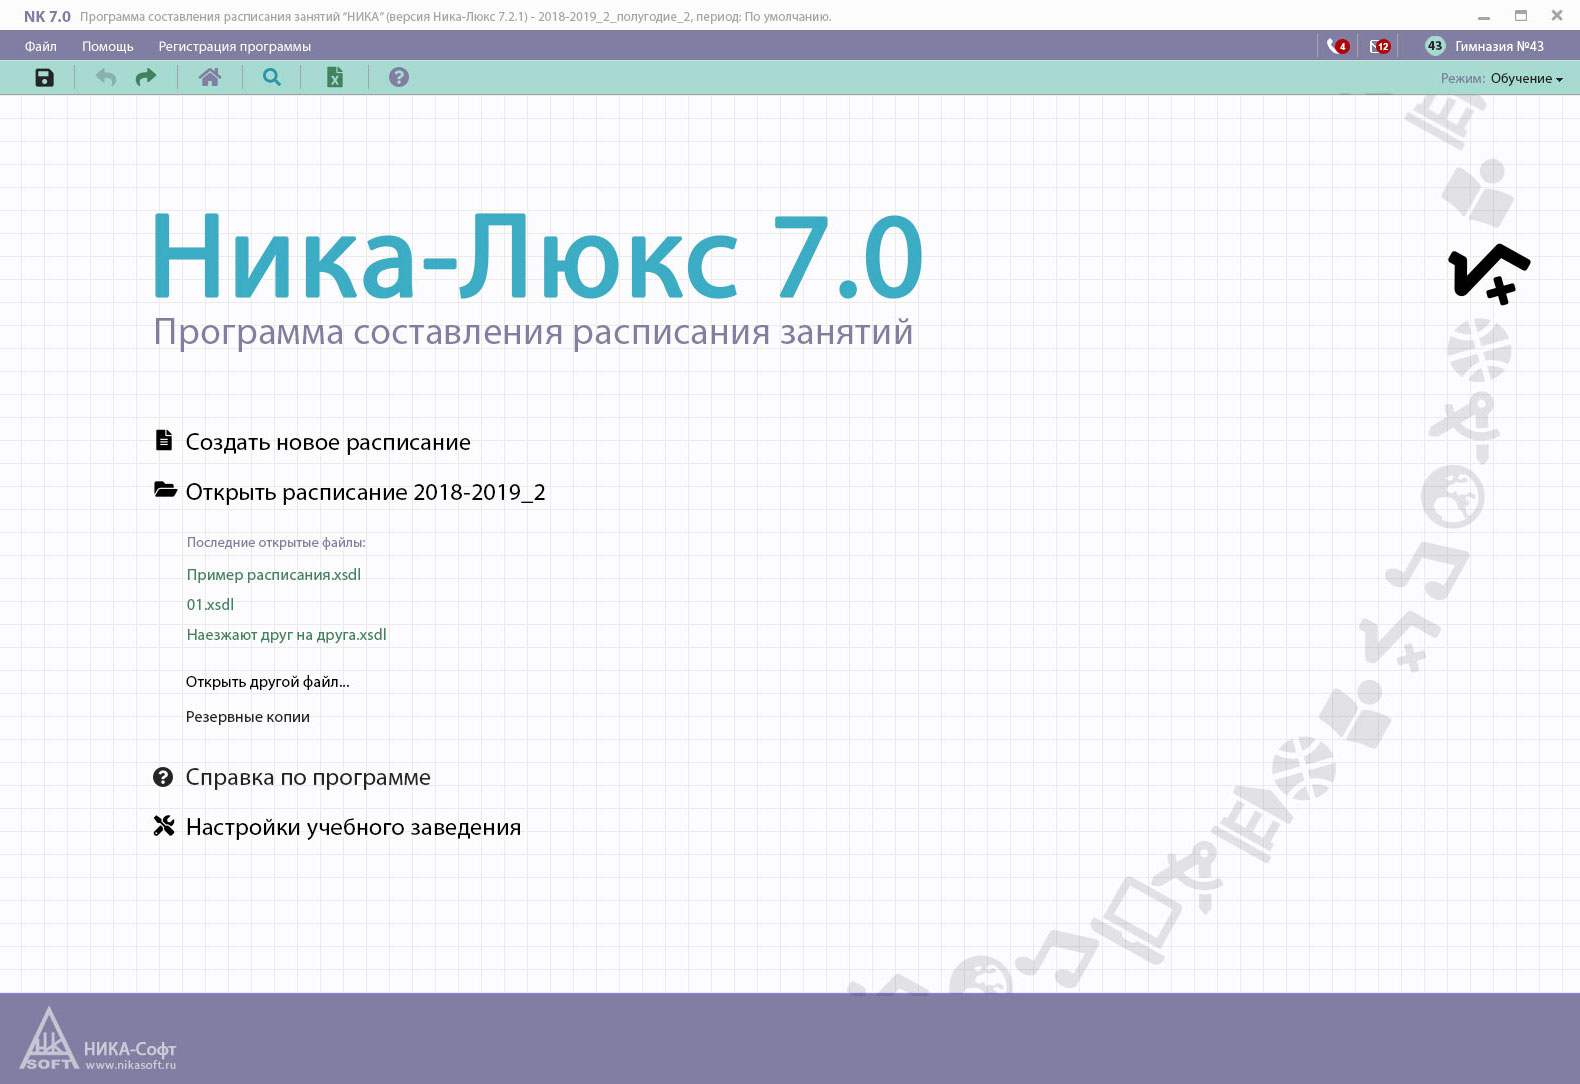1580x1084 pixels.
Task: Minimize the Ника-Люкс window
Action: (1484, 17)
